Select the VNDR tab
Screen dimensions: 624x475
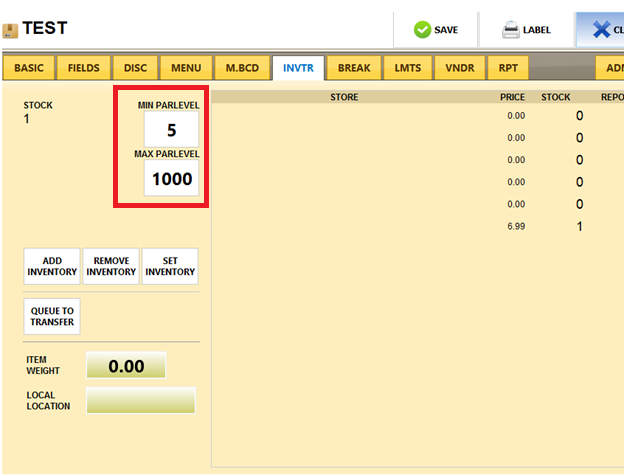[460, 68]
